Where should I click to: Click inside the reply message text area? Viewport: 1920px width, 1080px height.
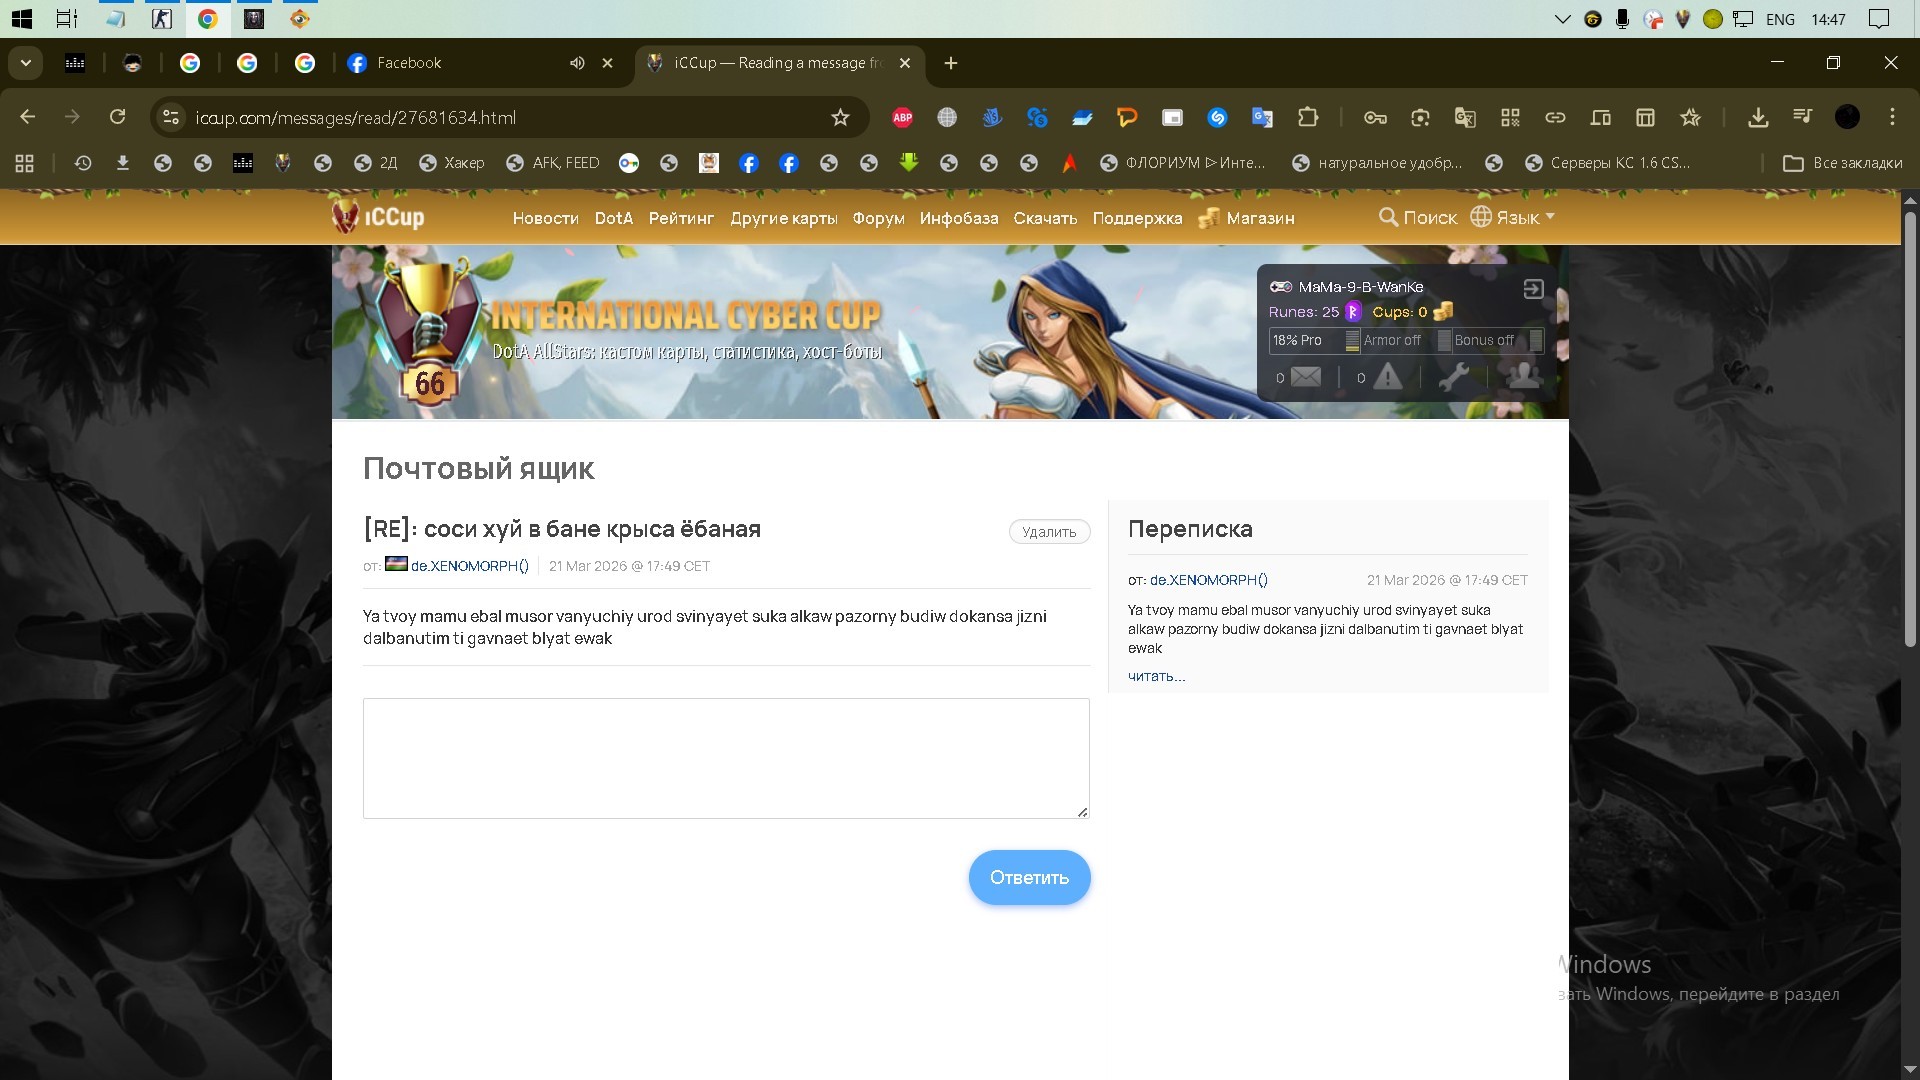pyautogui.click(x=726, y=758)
